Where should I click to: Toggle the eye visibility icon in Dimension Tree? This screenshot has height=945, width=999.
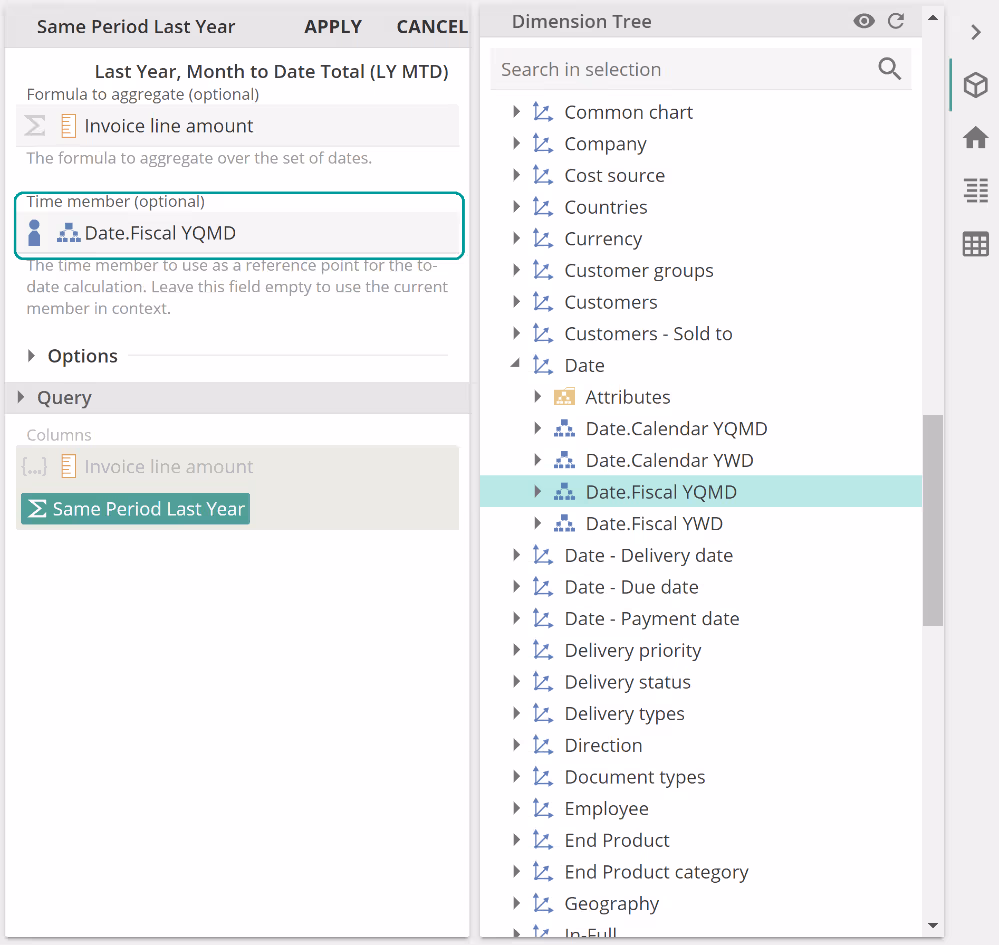[x=864, y=21]
